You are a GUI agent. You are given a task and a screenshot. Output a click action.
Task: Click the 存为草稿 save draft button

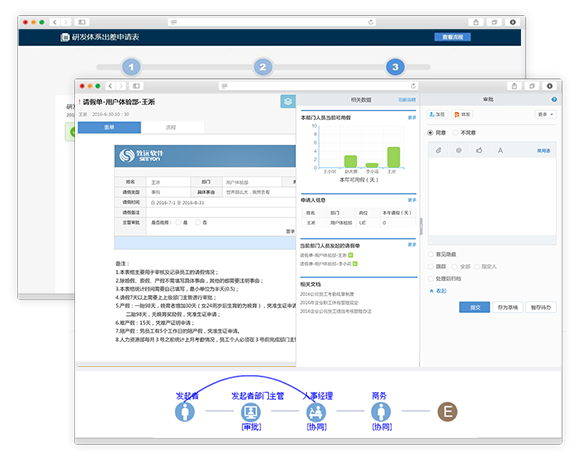[508, 307]
